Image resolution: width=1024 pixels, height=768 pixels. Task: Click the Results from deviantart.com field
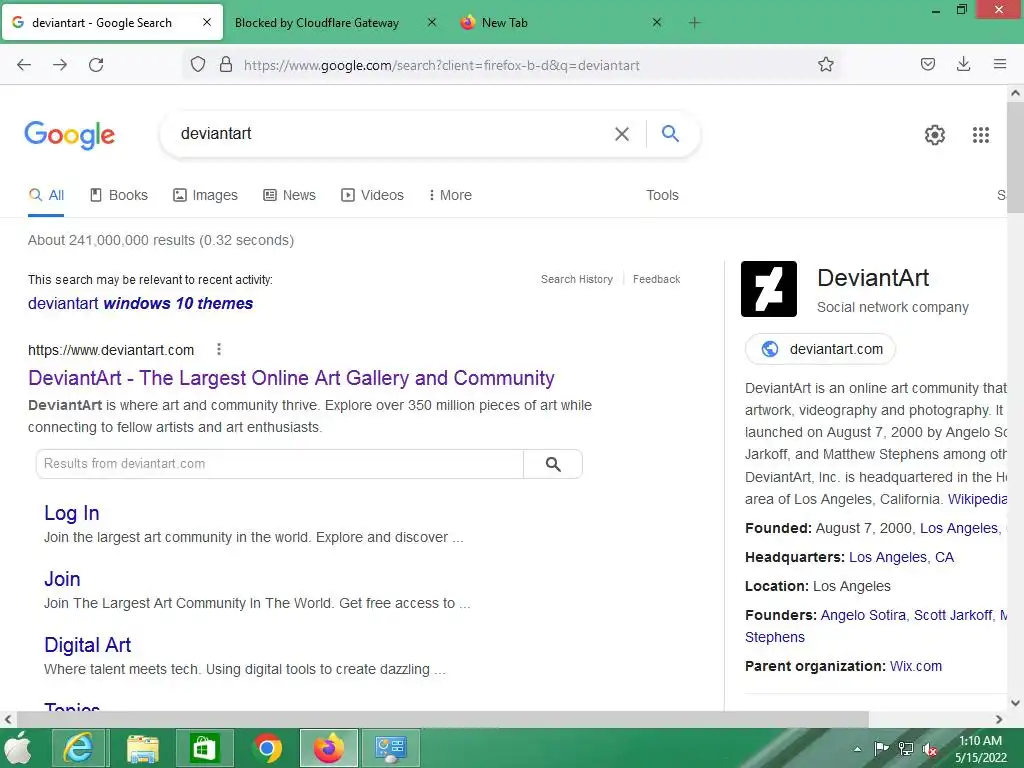280,464
